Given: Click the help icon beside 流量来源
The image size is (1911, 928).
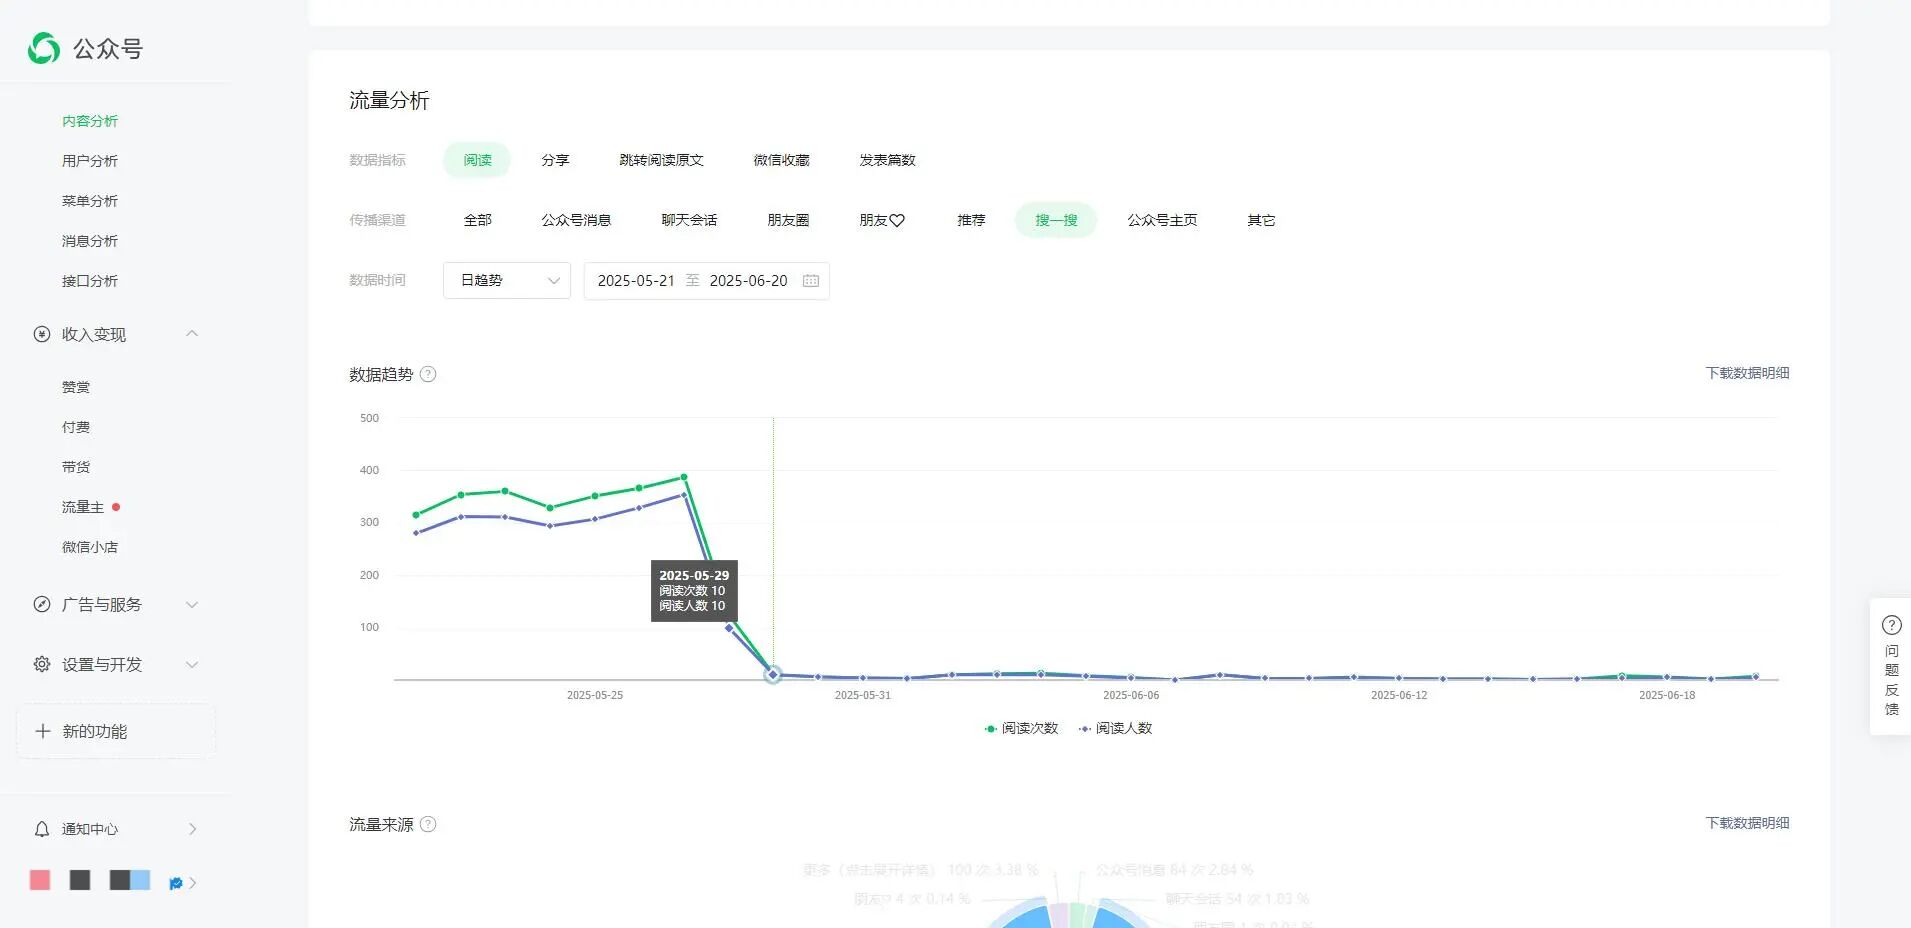Looking at the screenshot, I should point(428,824).
